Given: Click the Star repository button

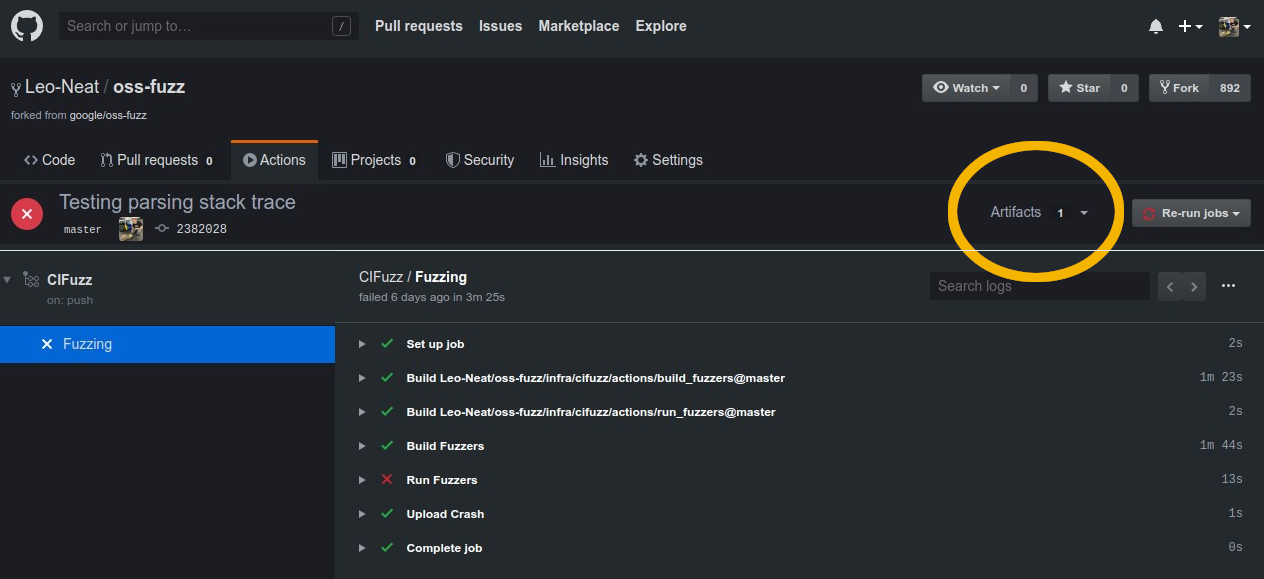Looking at the screenshot, I should pos(1078,88).
